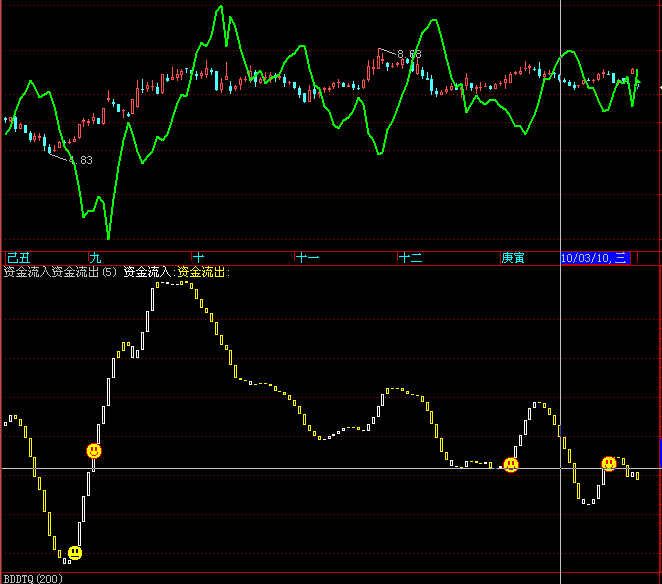Click the blue bar on the indicator's right edge
Viewport: 662px width, 584px height.
click(661, 454)
